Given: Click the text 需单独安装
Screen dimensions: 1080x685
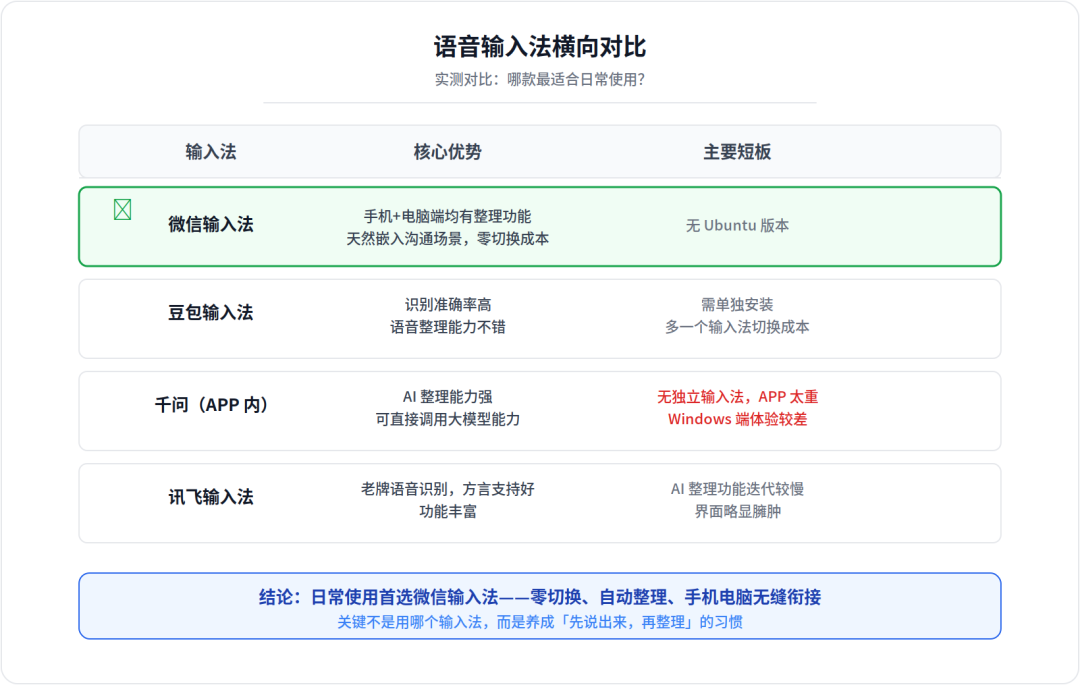Looking at the screenshot, I should pyautogui.click(x=737, y=304).
